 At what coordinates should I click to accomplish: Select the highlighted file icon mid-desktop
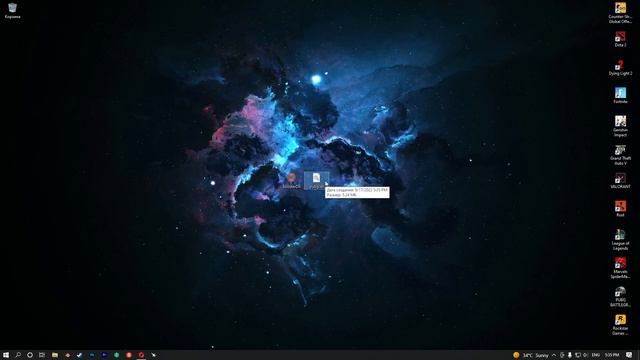coord(316,180)
